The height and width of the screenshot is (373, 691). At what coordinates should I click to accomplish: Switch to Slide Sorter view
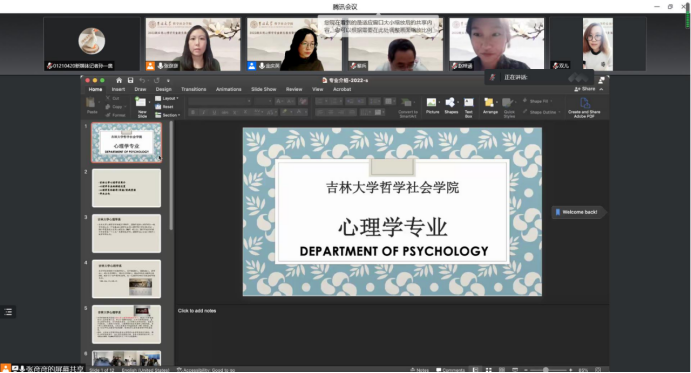point(488,369)
